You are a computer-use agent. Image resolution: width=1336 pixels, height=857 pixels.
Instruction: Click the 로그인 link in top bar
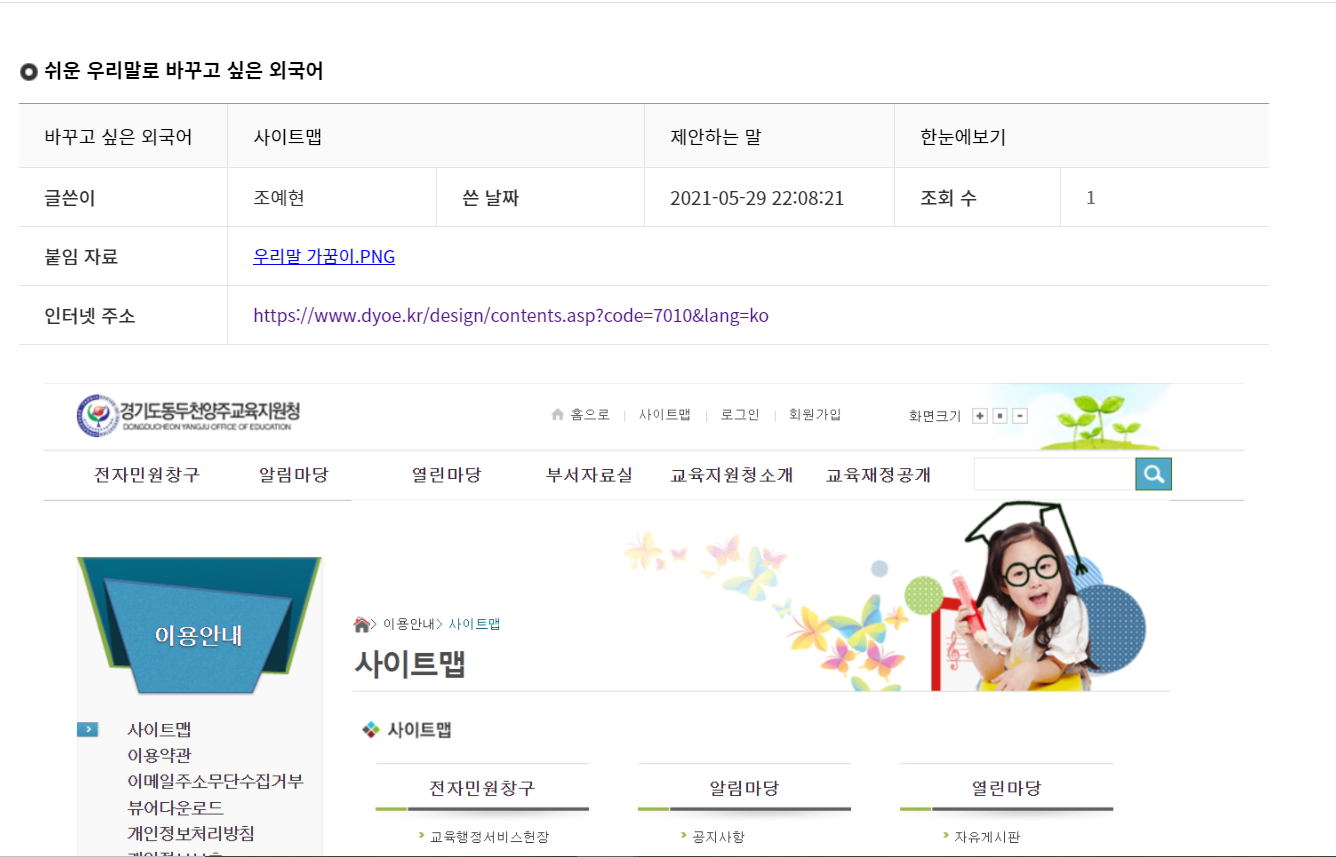click(x=740, y=415)
